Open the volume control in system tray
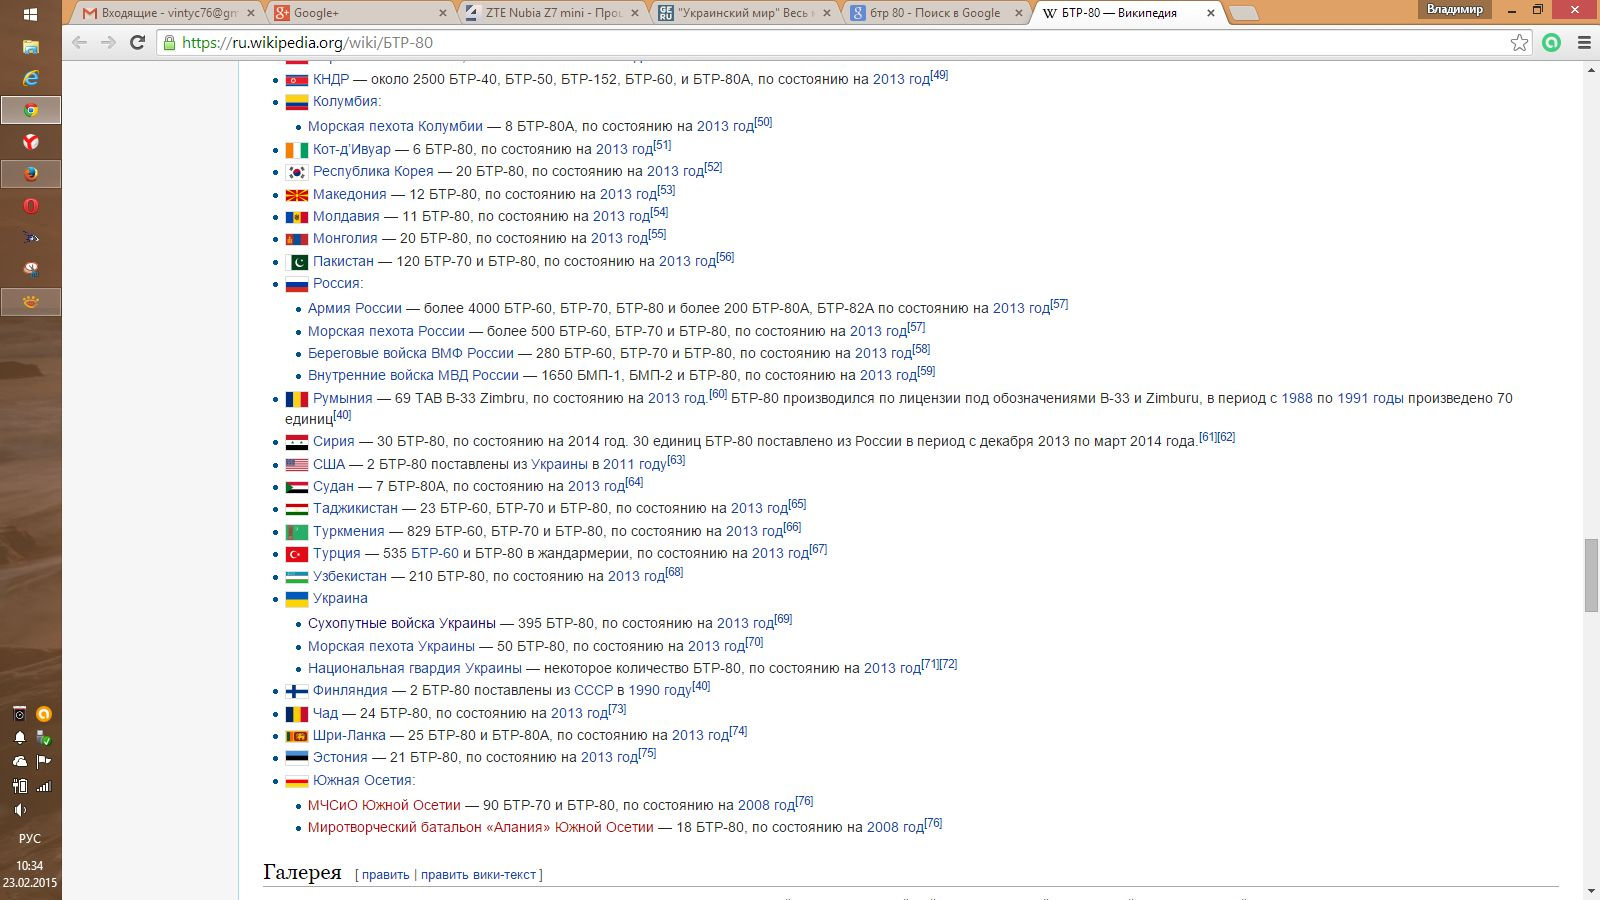 20,810
